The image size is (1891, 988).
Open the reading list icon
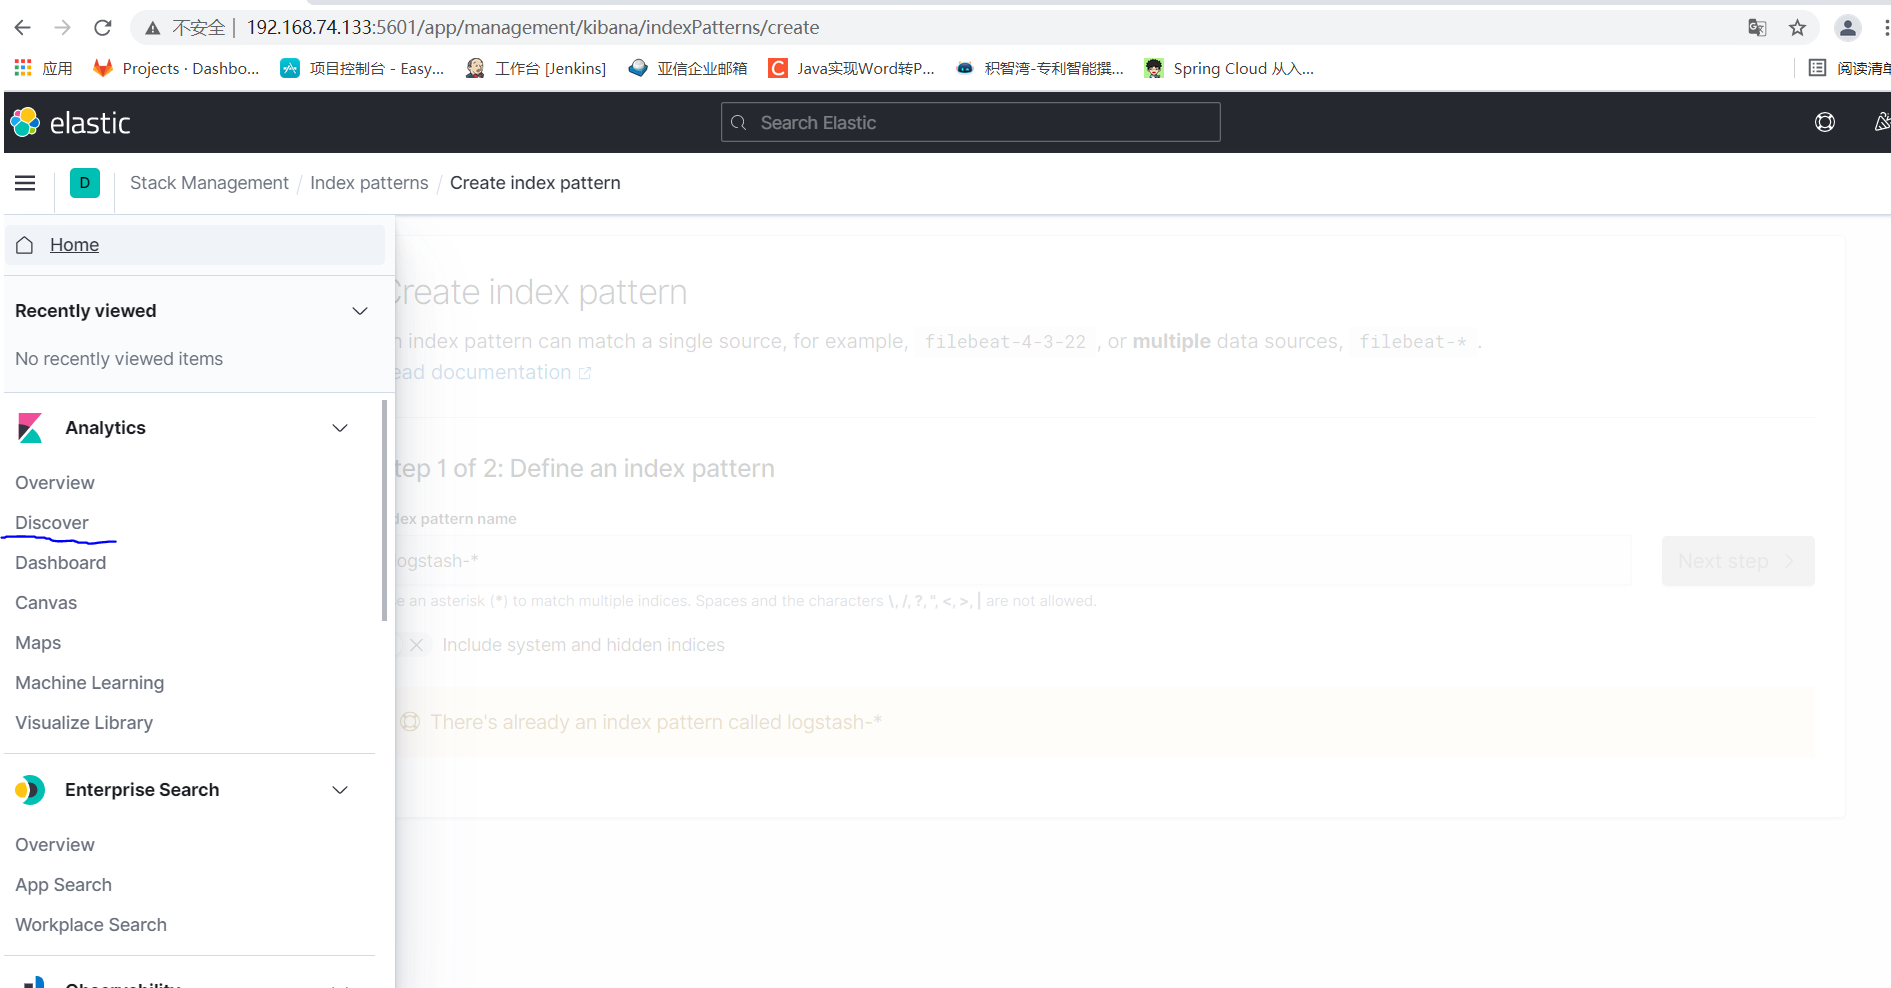click(1817, 68)
